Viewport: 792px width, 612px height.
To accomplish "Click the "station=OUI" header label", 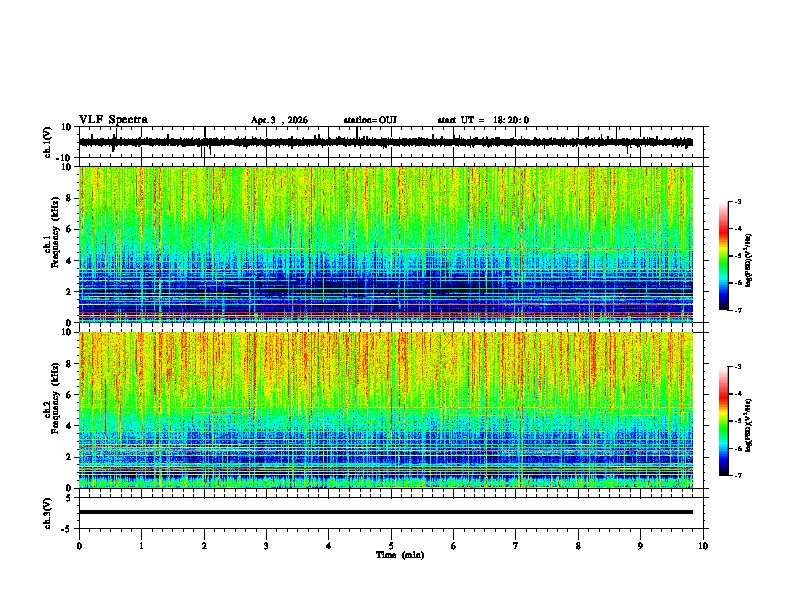I will [x=370, y=120].
